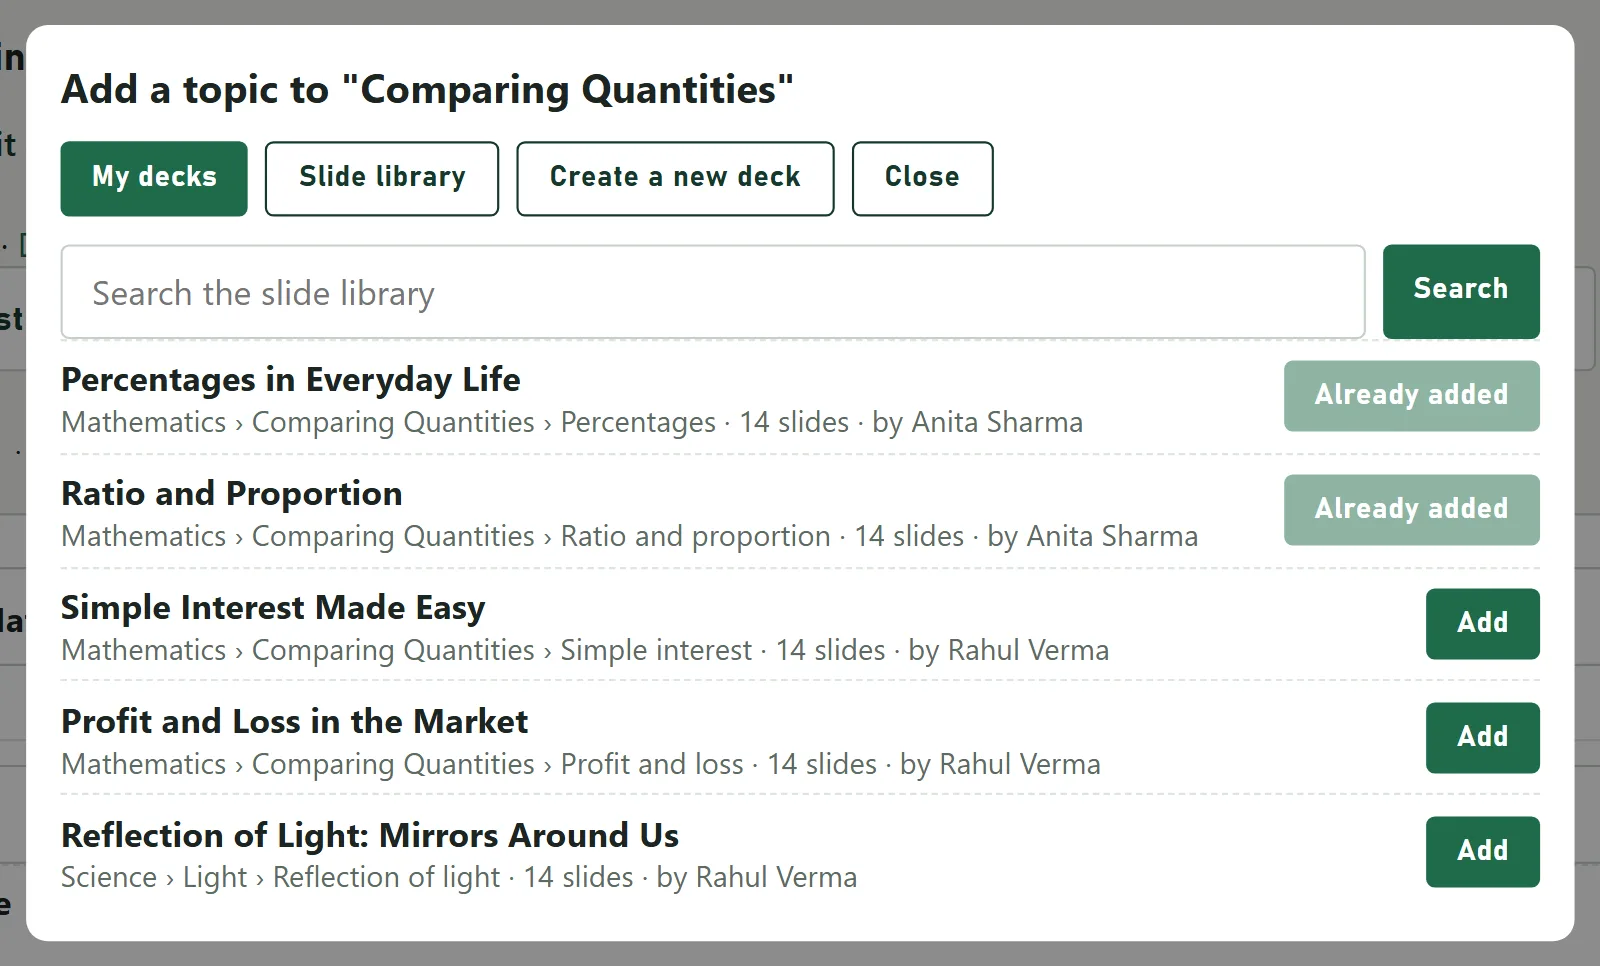The image size is (1600, 966).
Task: Select the title Reflection of Light: Mirrors Around Us
Action: pyautogui.click(x=370, y=836)
